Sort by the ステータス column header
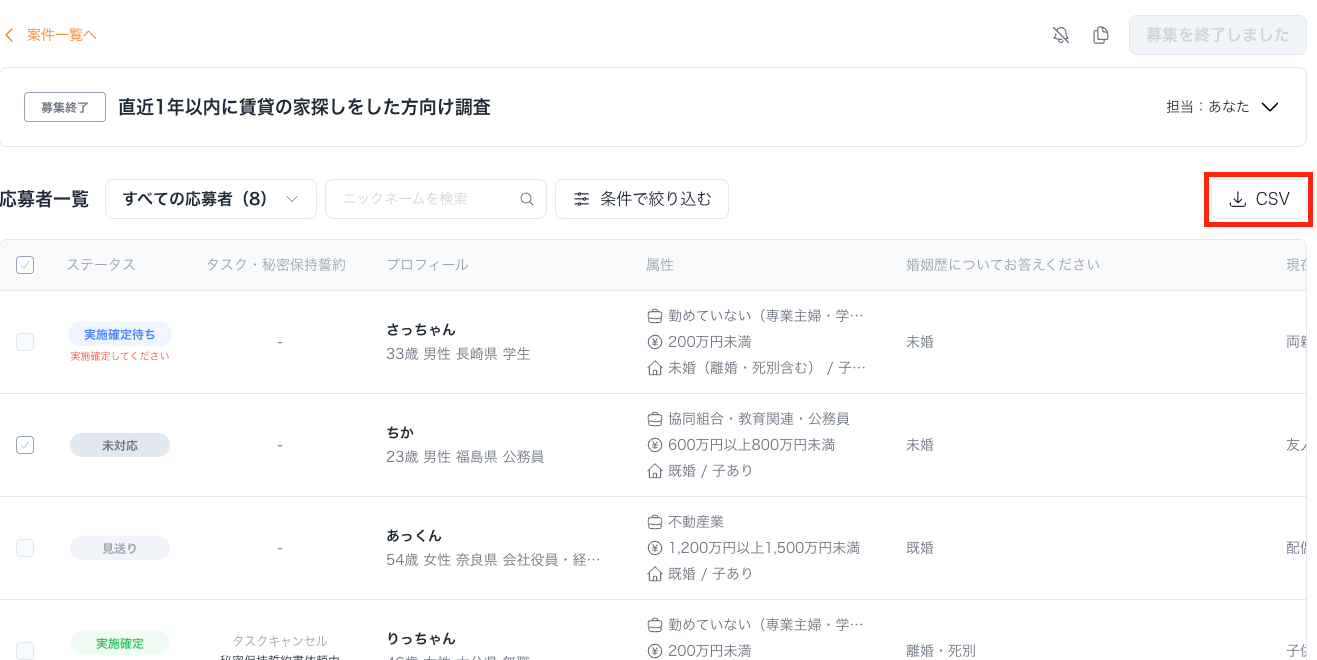The image size is (1317, 660). coord(101,265)
